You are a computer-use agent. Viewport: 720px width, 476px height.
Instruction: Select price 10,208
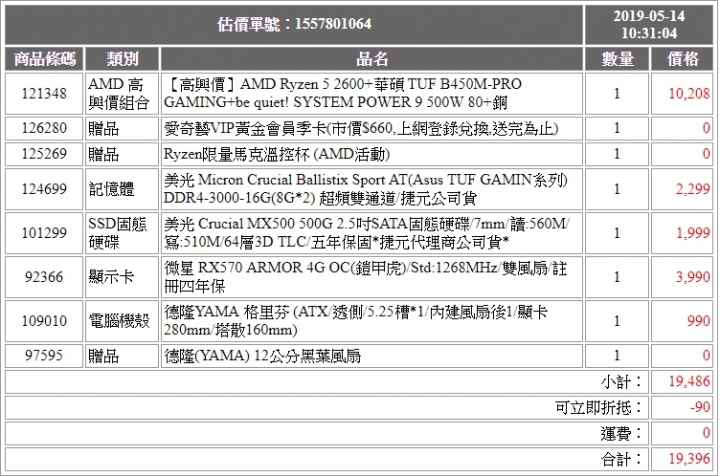[689, 94]
